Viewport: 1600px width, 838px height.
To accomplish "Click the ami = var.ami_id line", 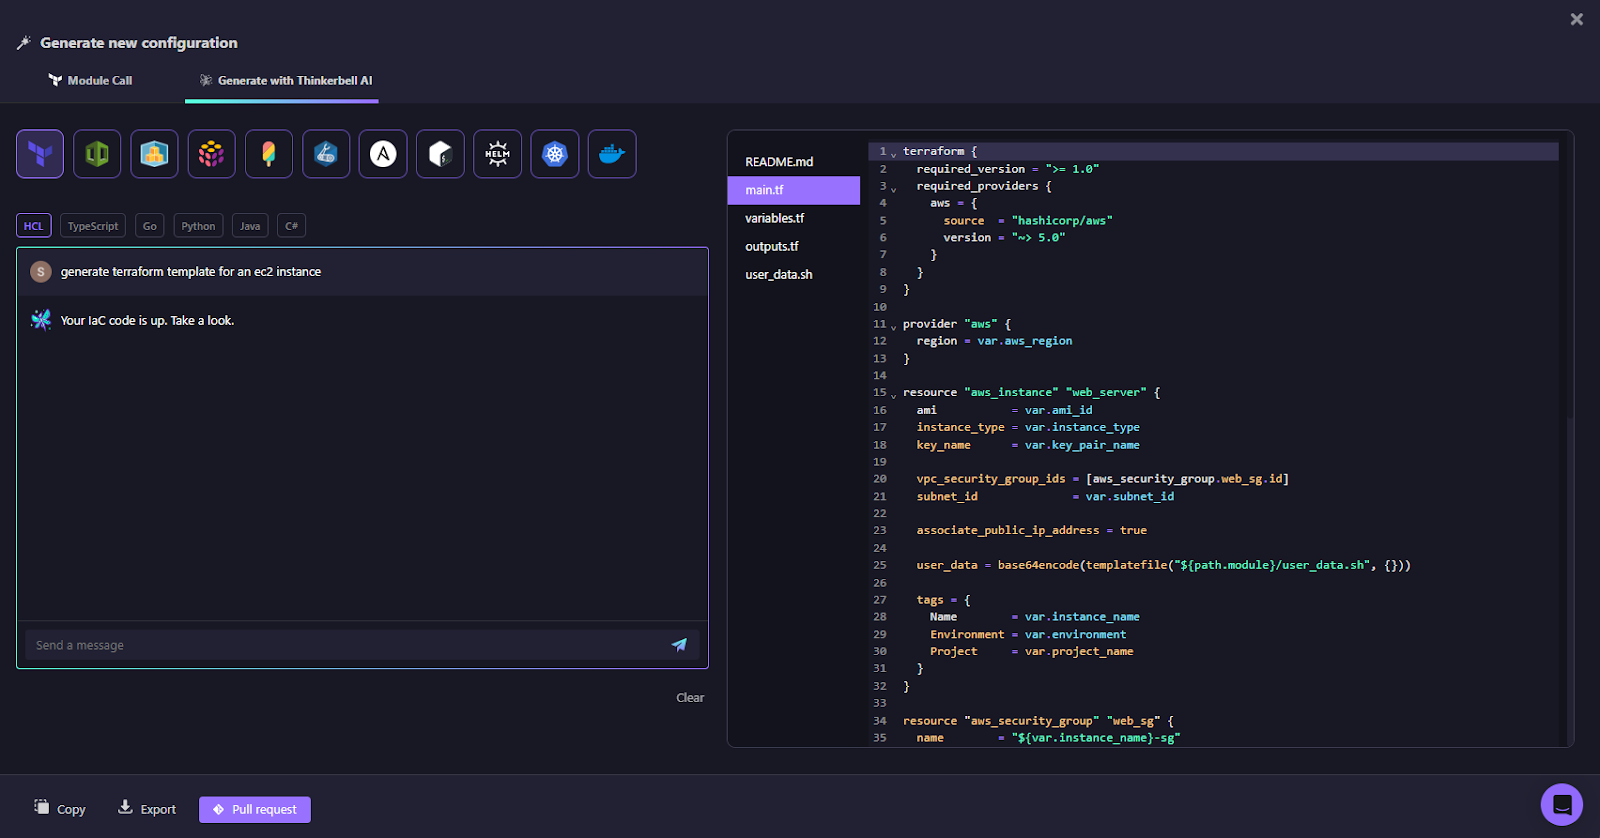I will [x=1004, y=410].
